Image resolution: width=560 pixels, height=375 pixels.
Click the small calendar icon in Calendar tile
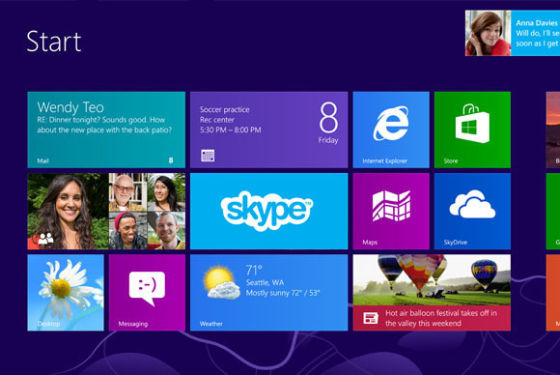click(x=208, y=155)
